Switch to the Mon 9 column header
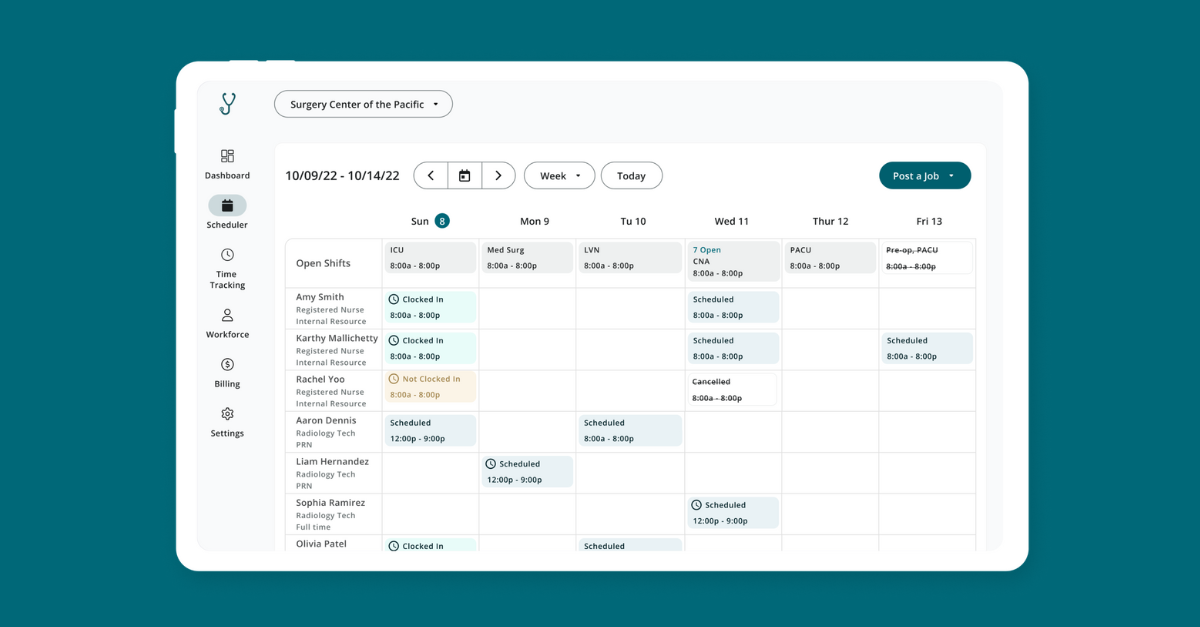Image resolution: width=1200 pixels, height=627 pixels. click(x=534, y=221)
